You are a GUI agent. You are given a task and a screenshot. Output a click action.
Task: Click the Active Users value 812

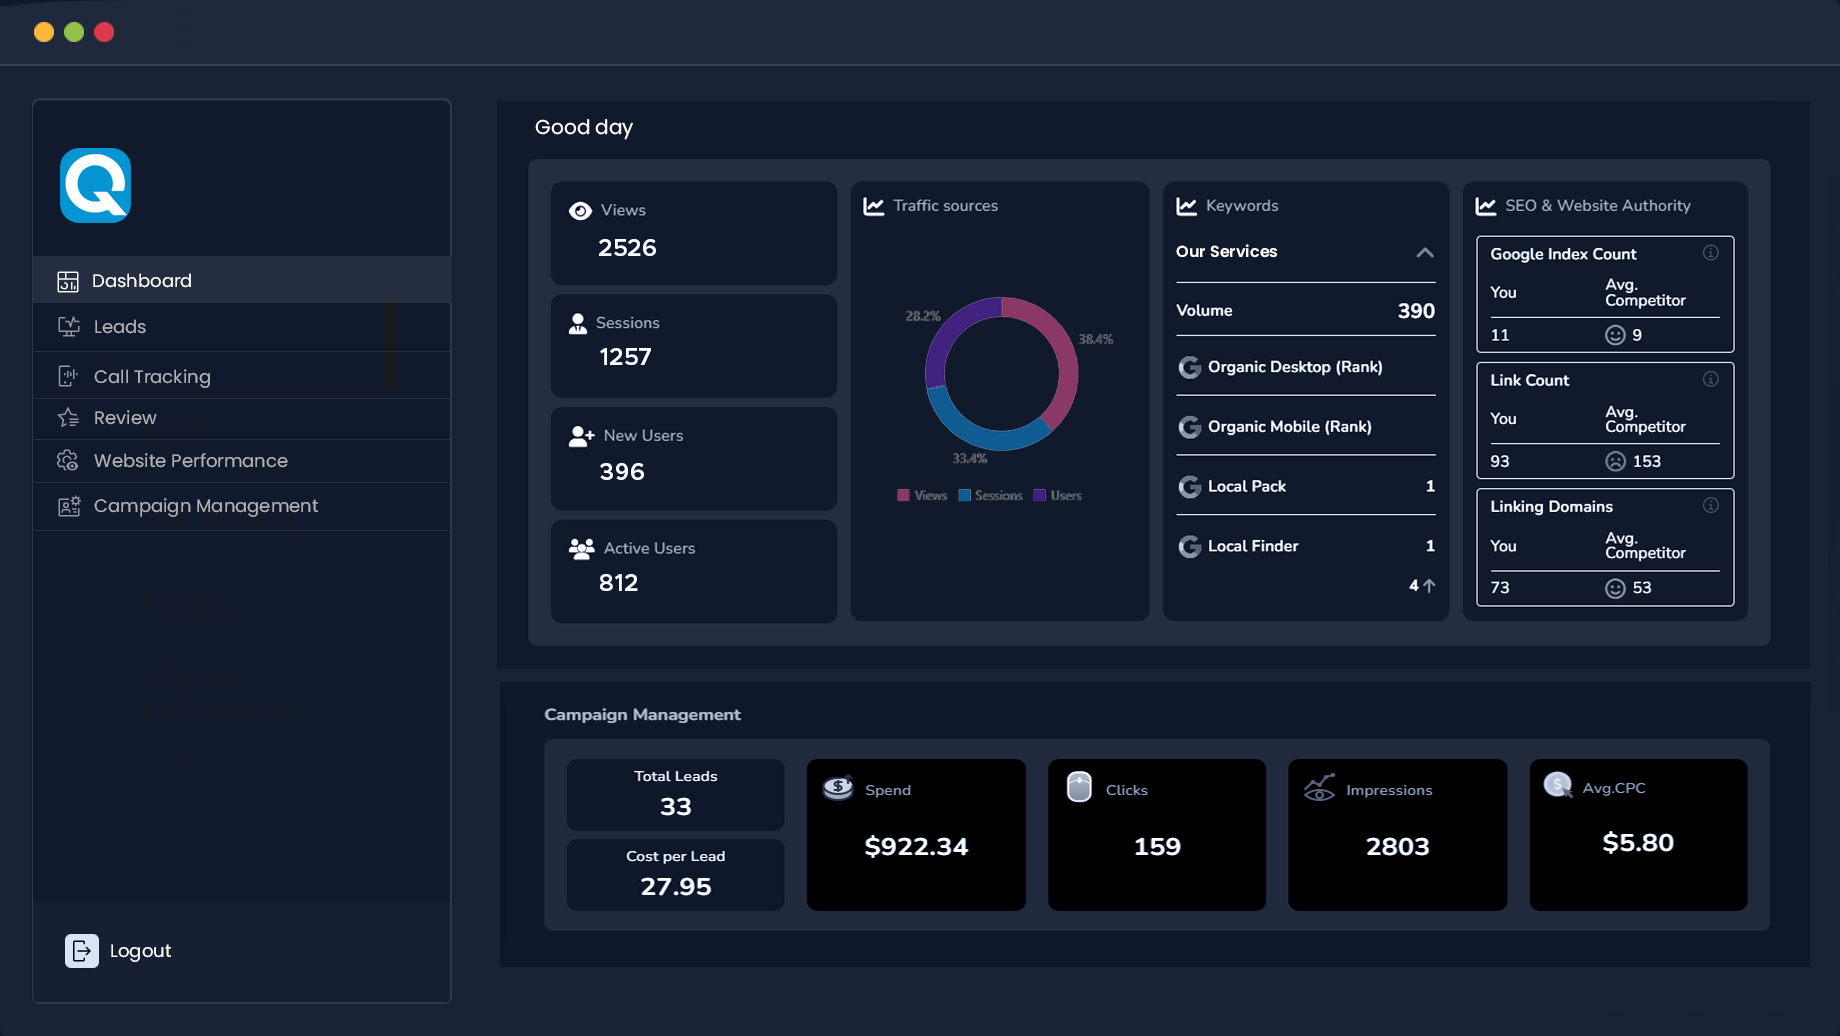tap(618, 583)
